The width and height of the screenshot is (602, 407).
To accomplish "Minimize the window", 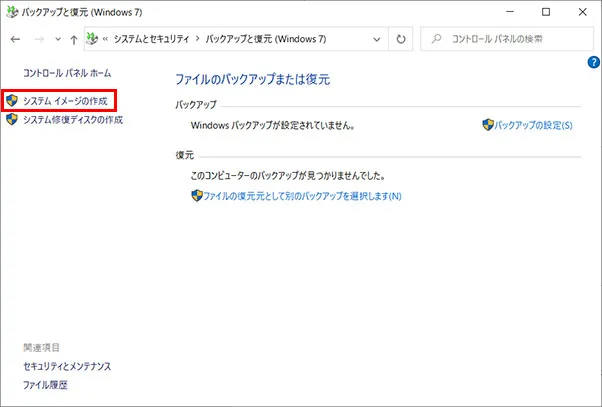I will [510, 12].
